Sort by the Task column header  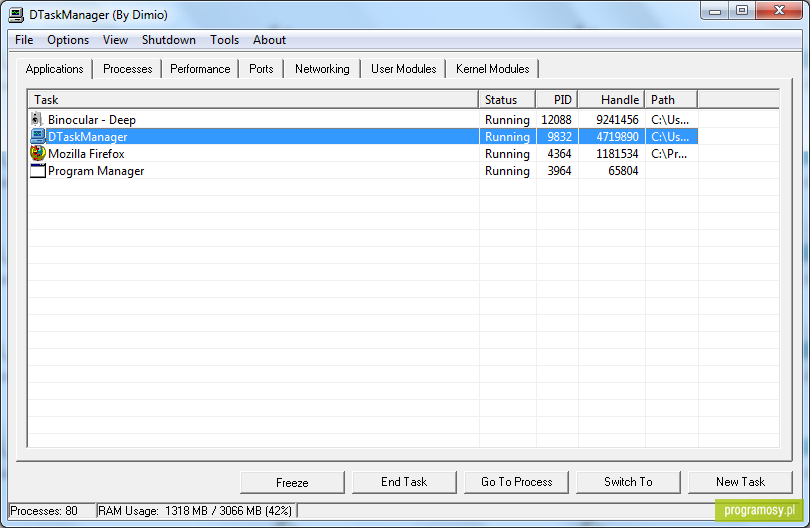pyautogui.click(x=254, y=100)
